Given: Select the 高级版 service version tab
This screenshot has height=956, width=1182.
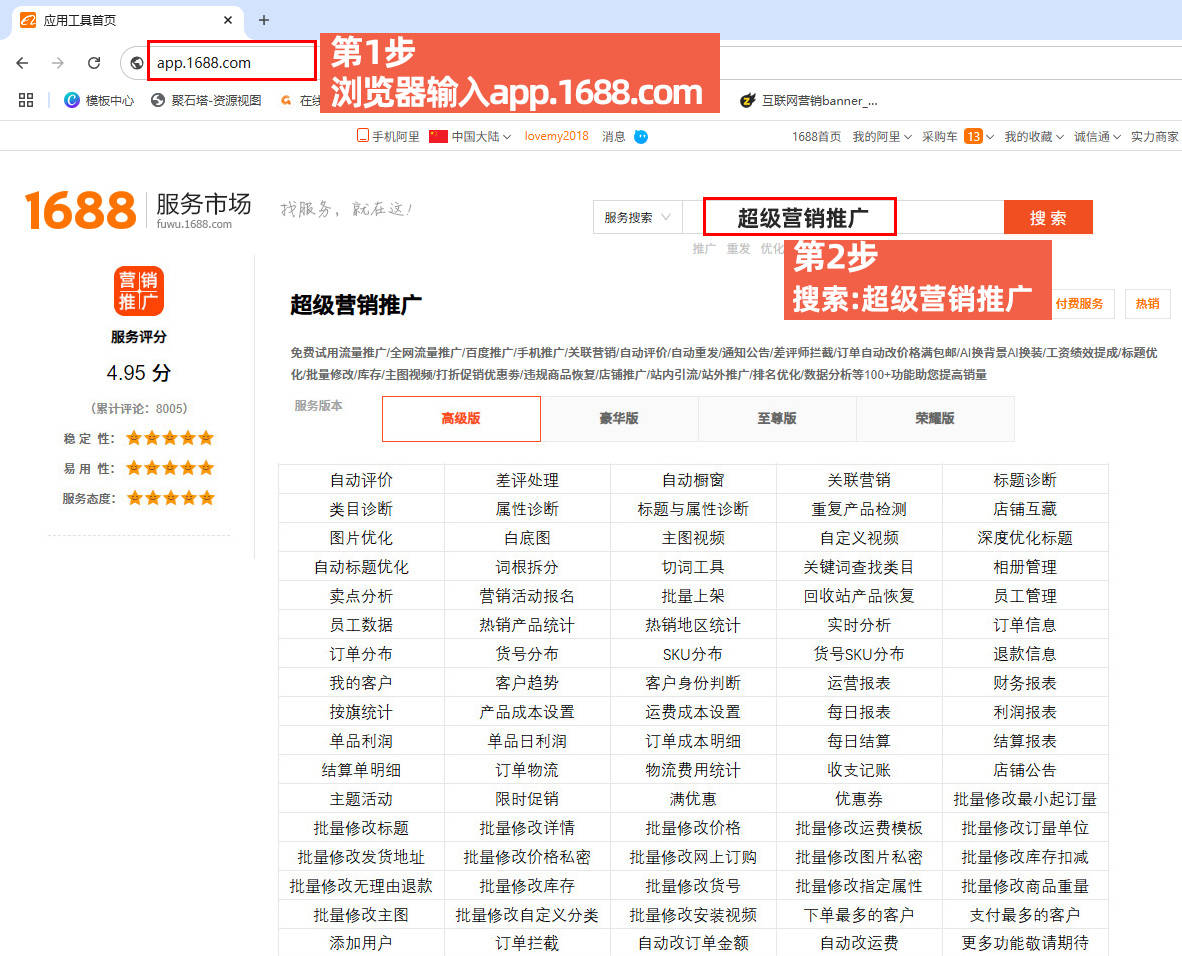Looking at the screenshot, I should pos(461,418).
